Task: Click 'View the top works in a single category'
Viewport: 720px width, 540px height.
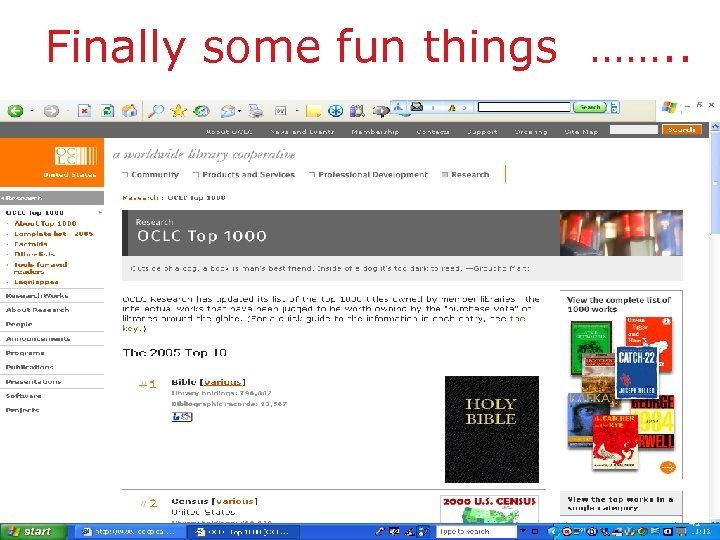Action: pyautogui.click(x=620, y=504)
